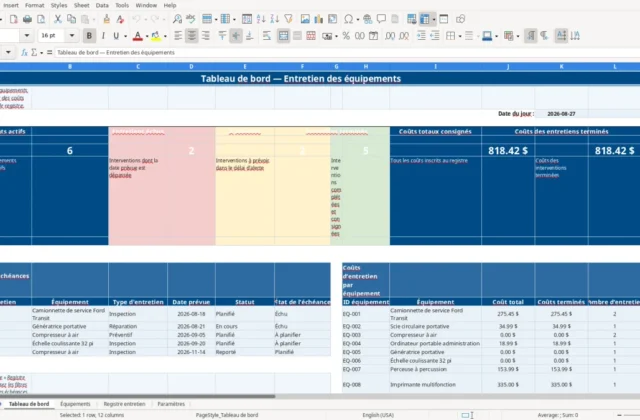Open the draw shapes icon
Screen dimensions: 640x420
pos(461,19)
